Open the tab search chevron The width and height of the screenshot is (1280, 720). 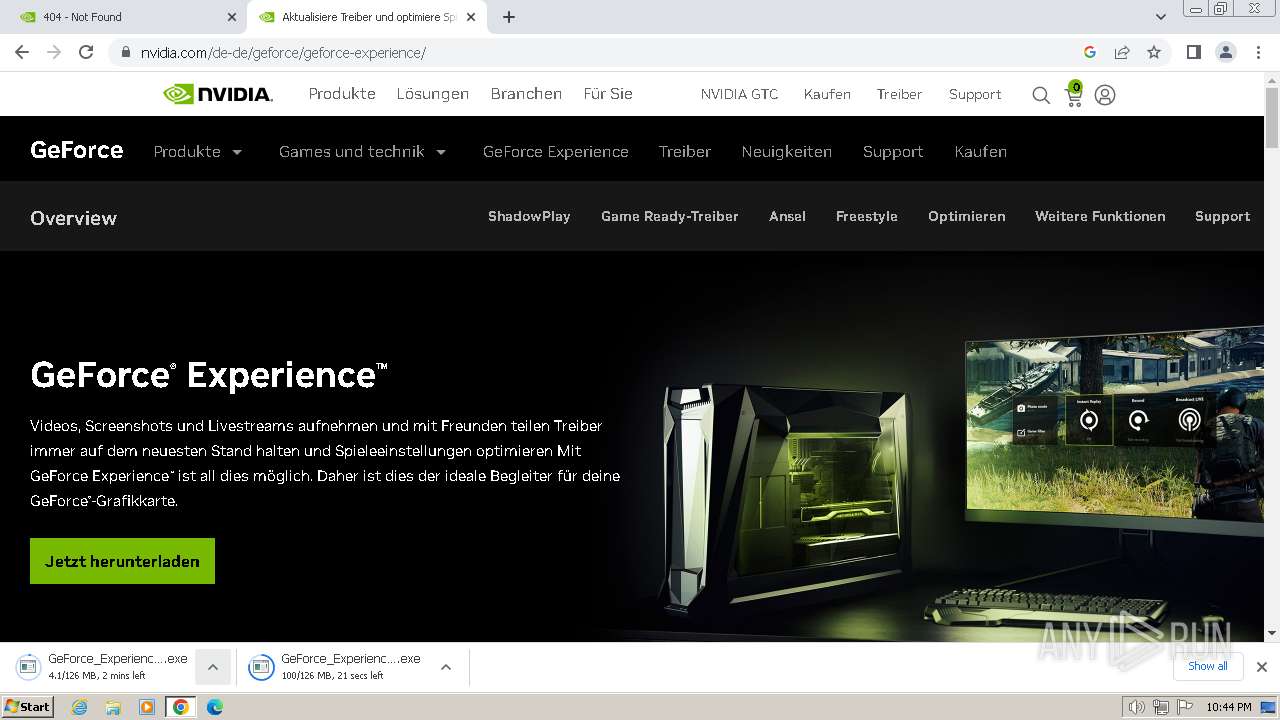pos(1160,17)
